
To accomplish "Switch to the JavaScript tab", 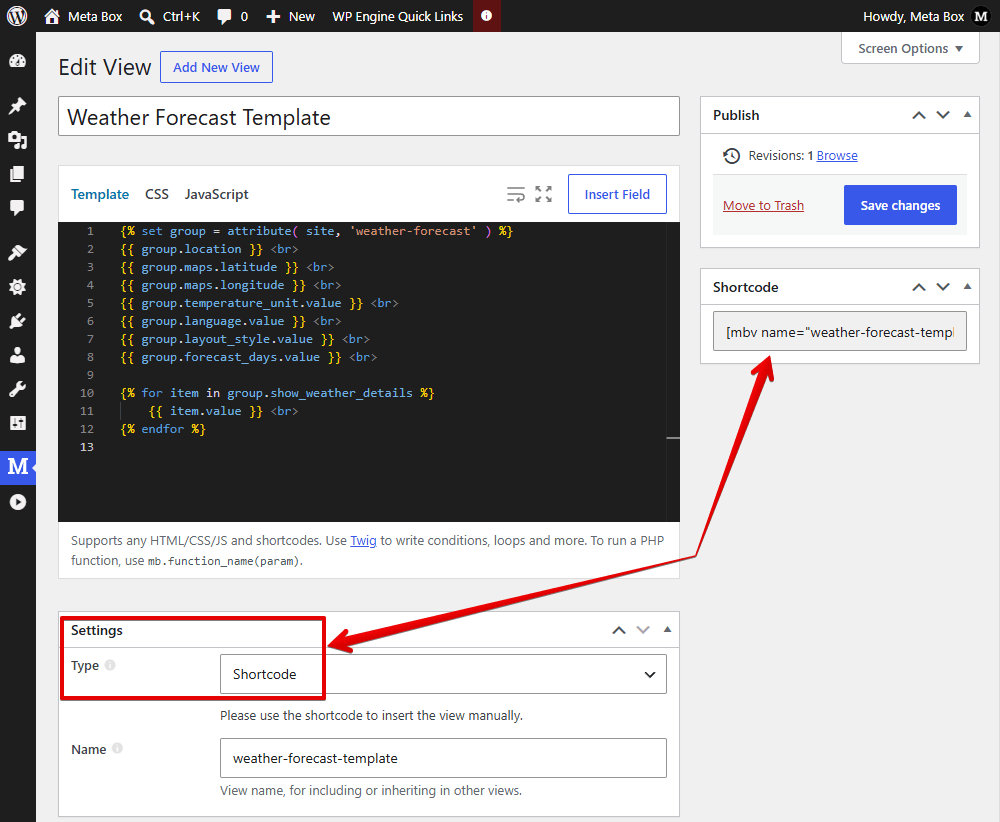I will tap(216, 194).
